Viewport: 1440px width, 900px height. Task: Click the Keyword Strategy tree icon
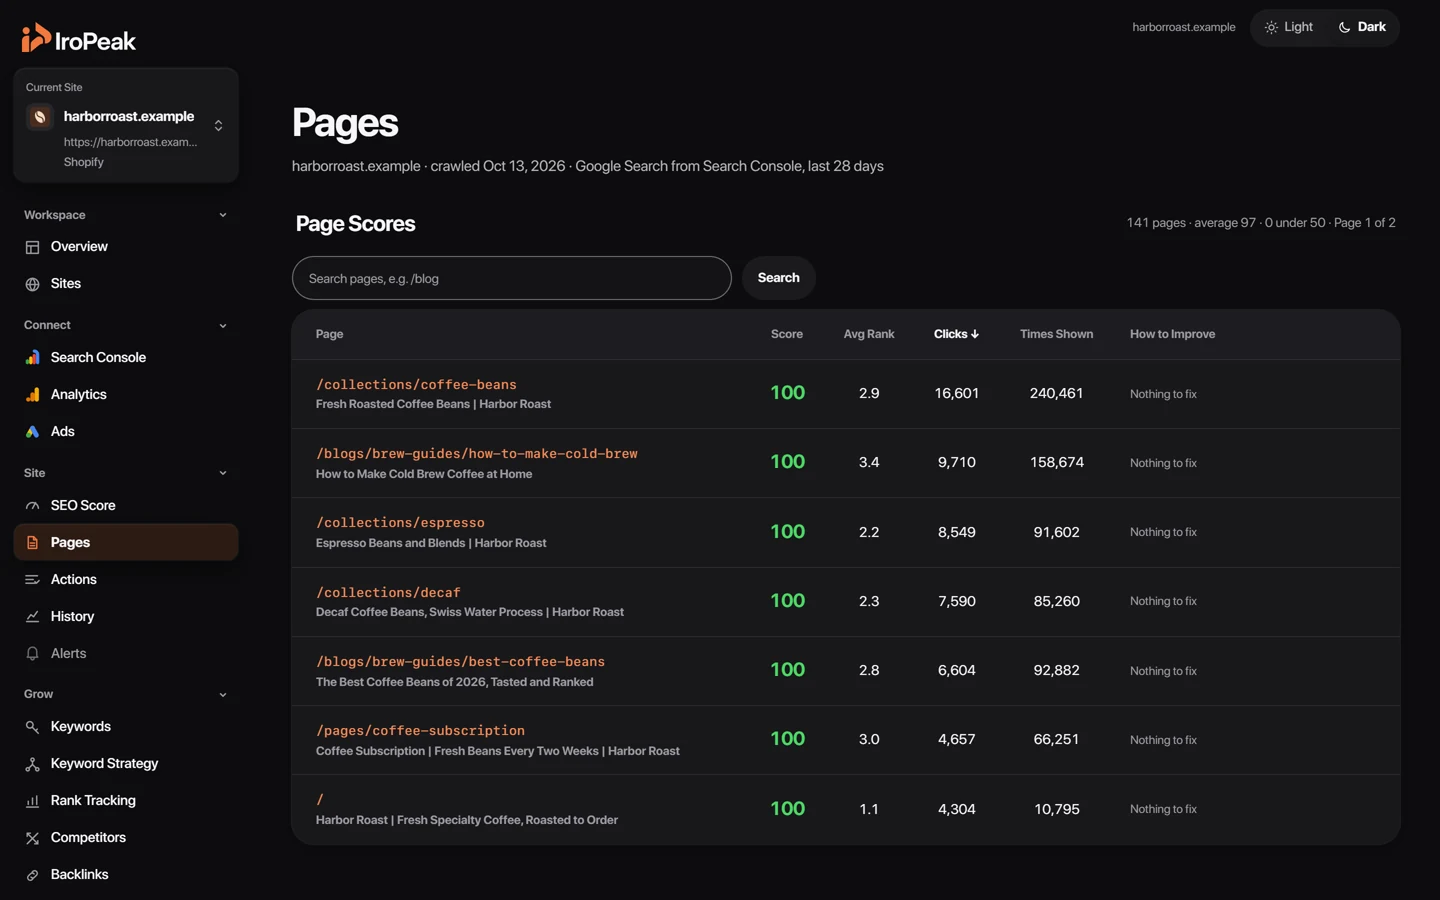(x=32, y=764)
